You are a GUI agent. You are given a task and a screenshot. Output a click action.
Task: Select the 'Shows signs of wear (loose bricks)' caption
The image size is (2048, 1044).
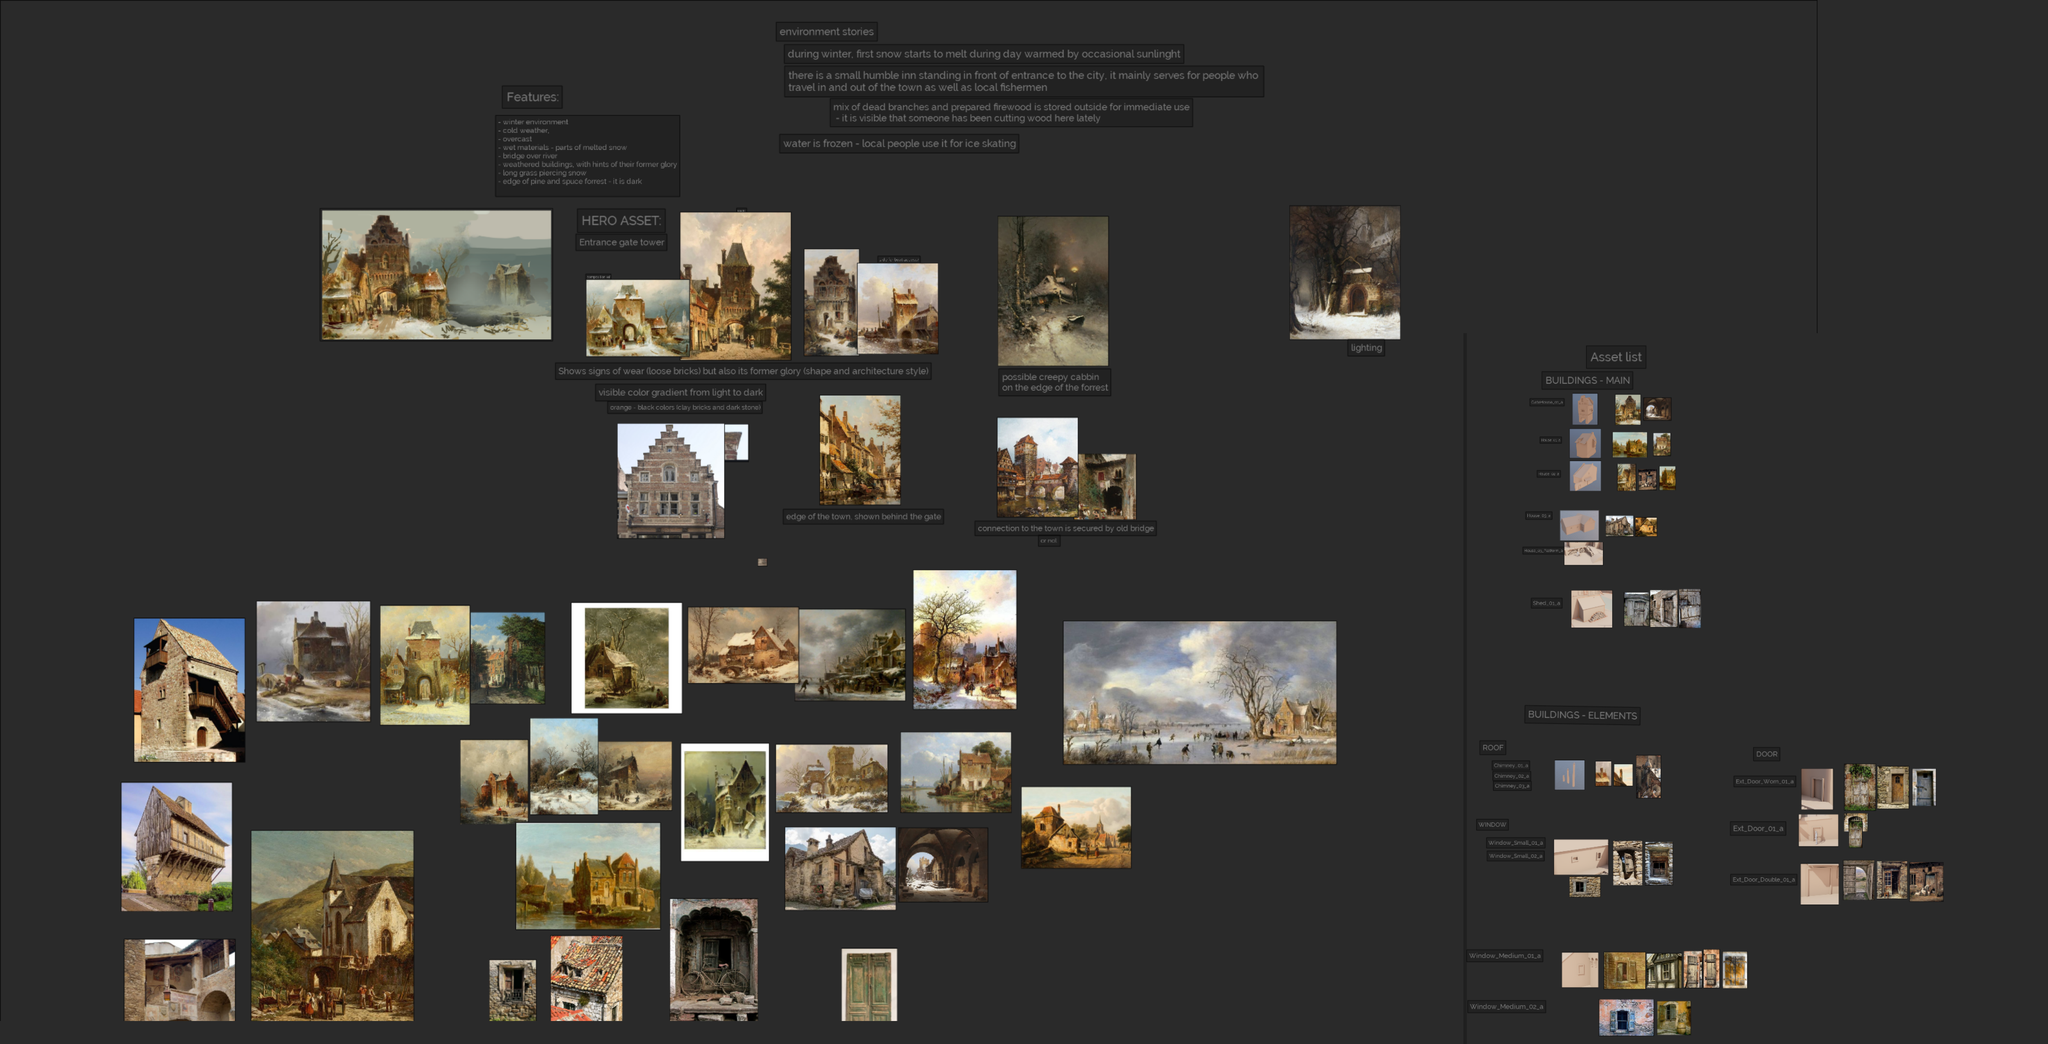pos(743,371)
